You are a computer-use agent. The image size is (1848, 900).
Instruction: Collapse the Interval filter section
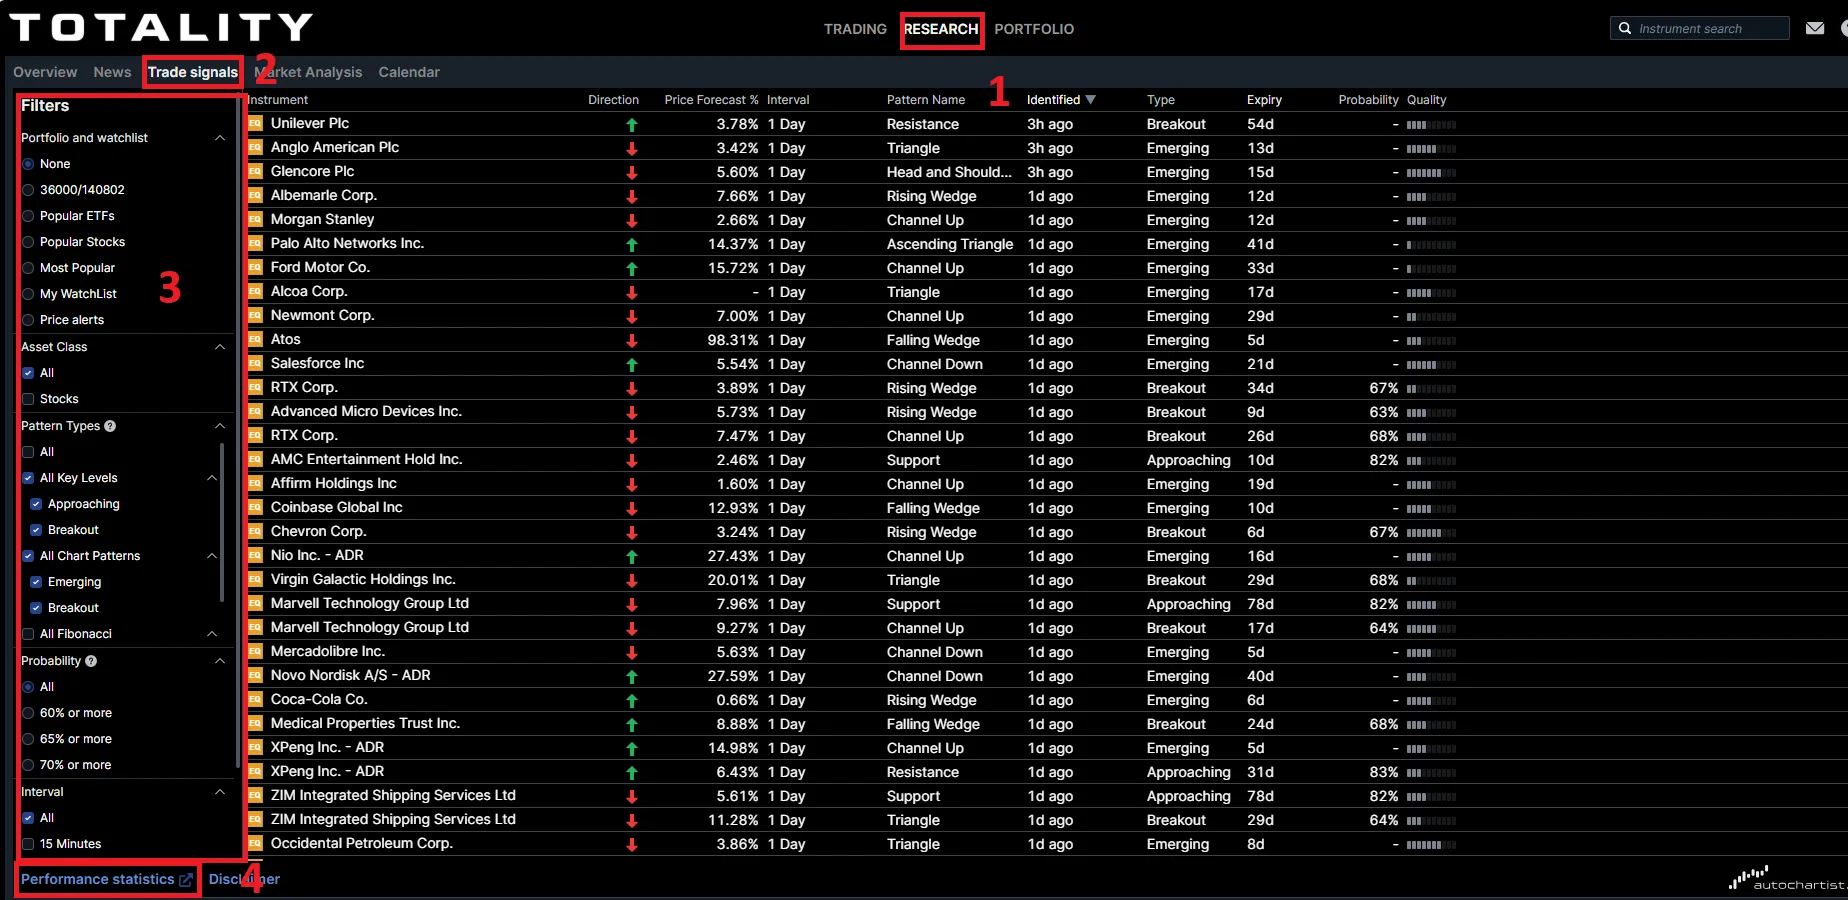click(x=220, y=792)
